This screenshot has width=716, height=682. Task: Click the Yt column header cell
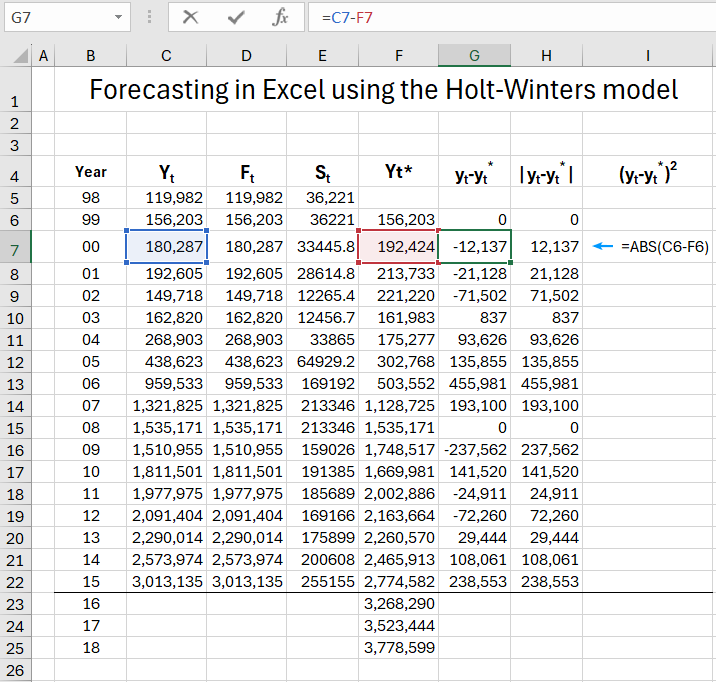(166, 172)
